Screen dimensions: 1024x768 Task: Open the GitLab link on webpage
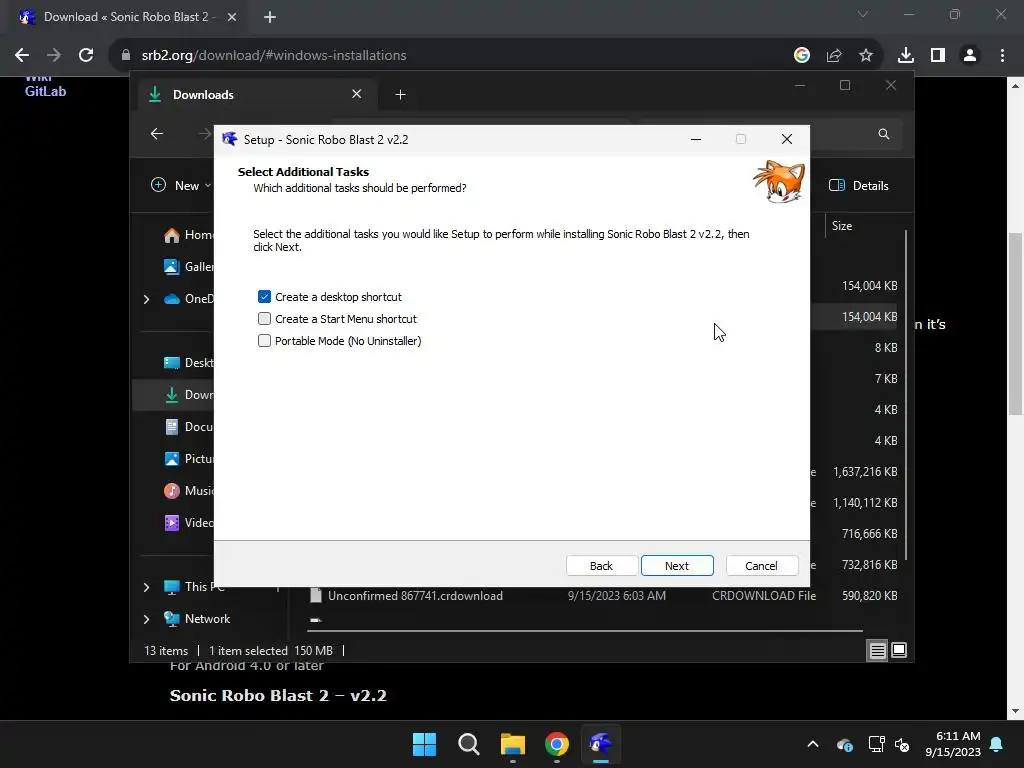(45, 91)
